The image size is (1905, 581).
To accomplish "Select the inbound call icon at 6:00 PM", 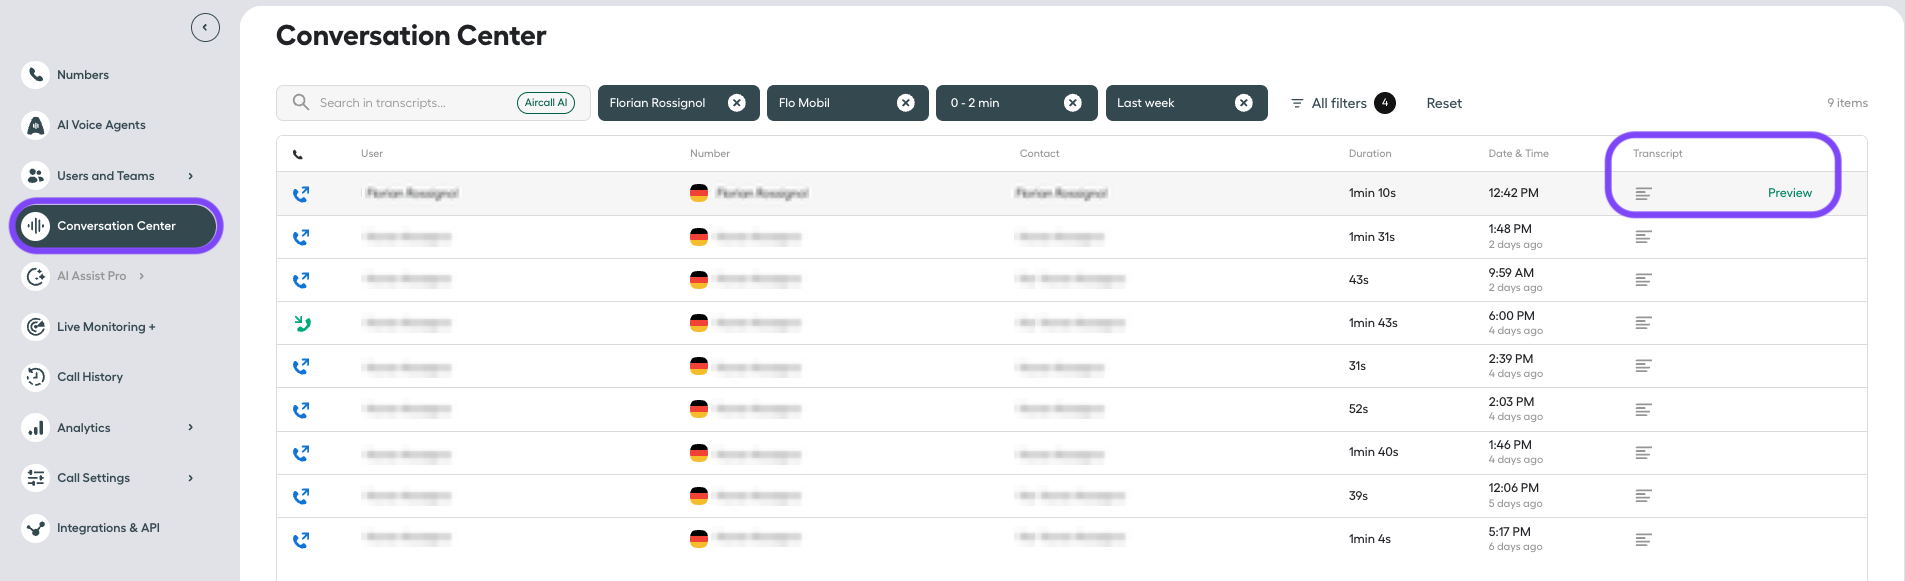I will coord(302,323).
